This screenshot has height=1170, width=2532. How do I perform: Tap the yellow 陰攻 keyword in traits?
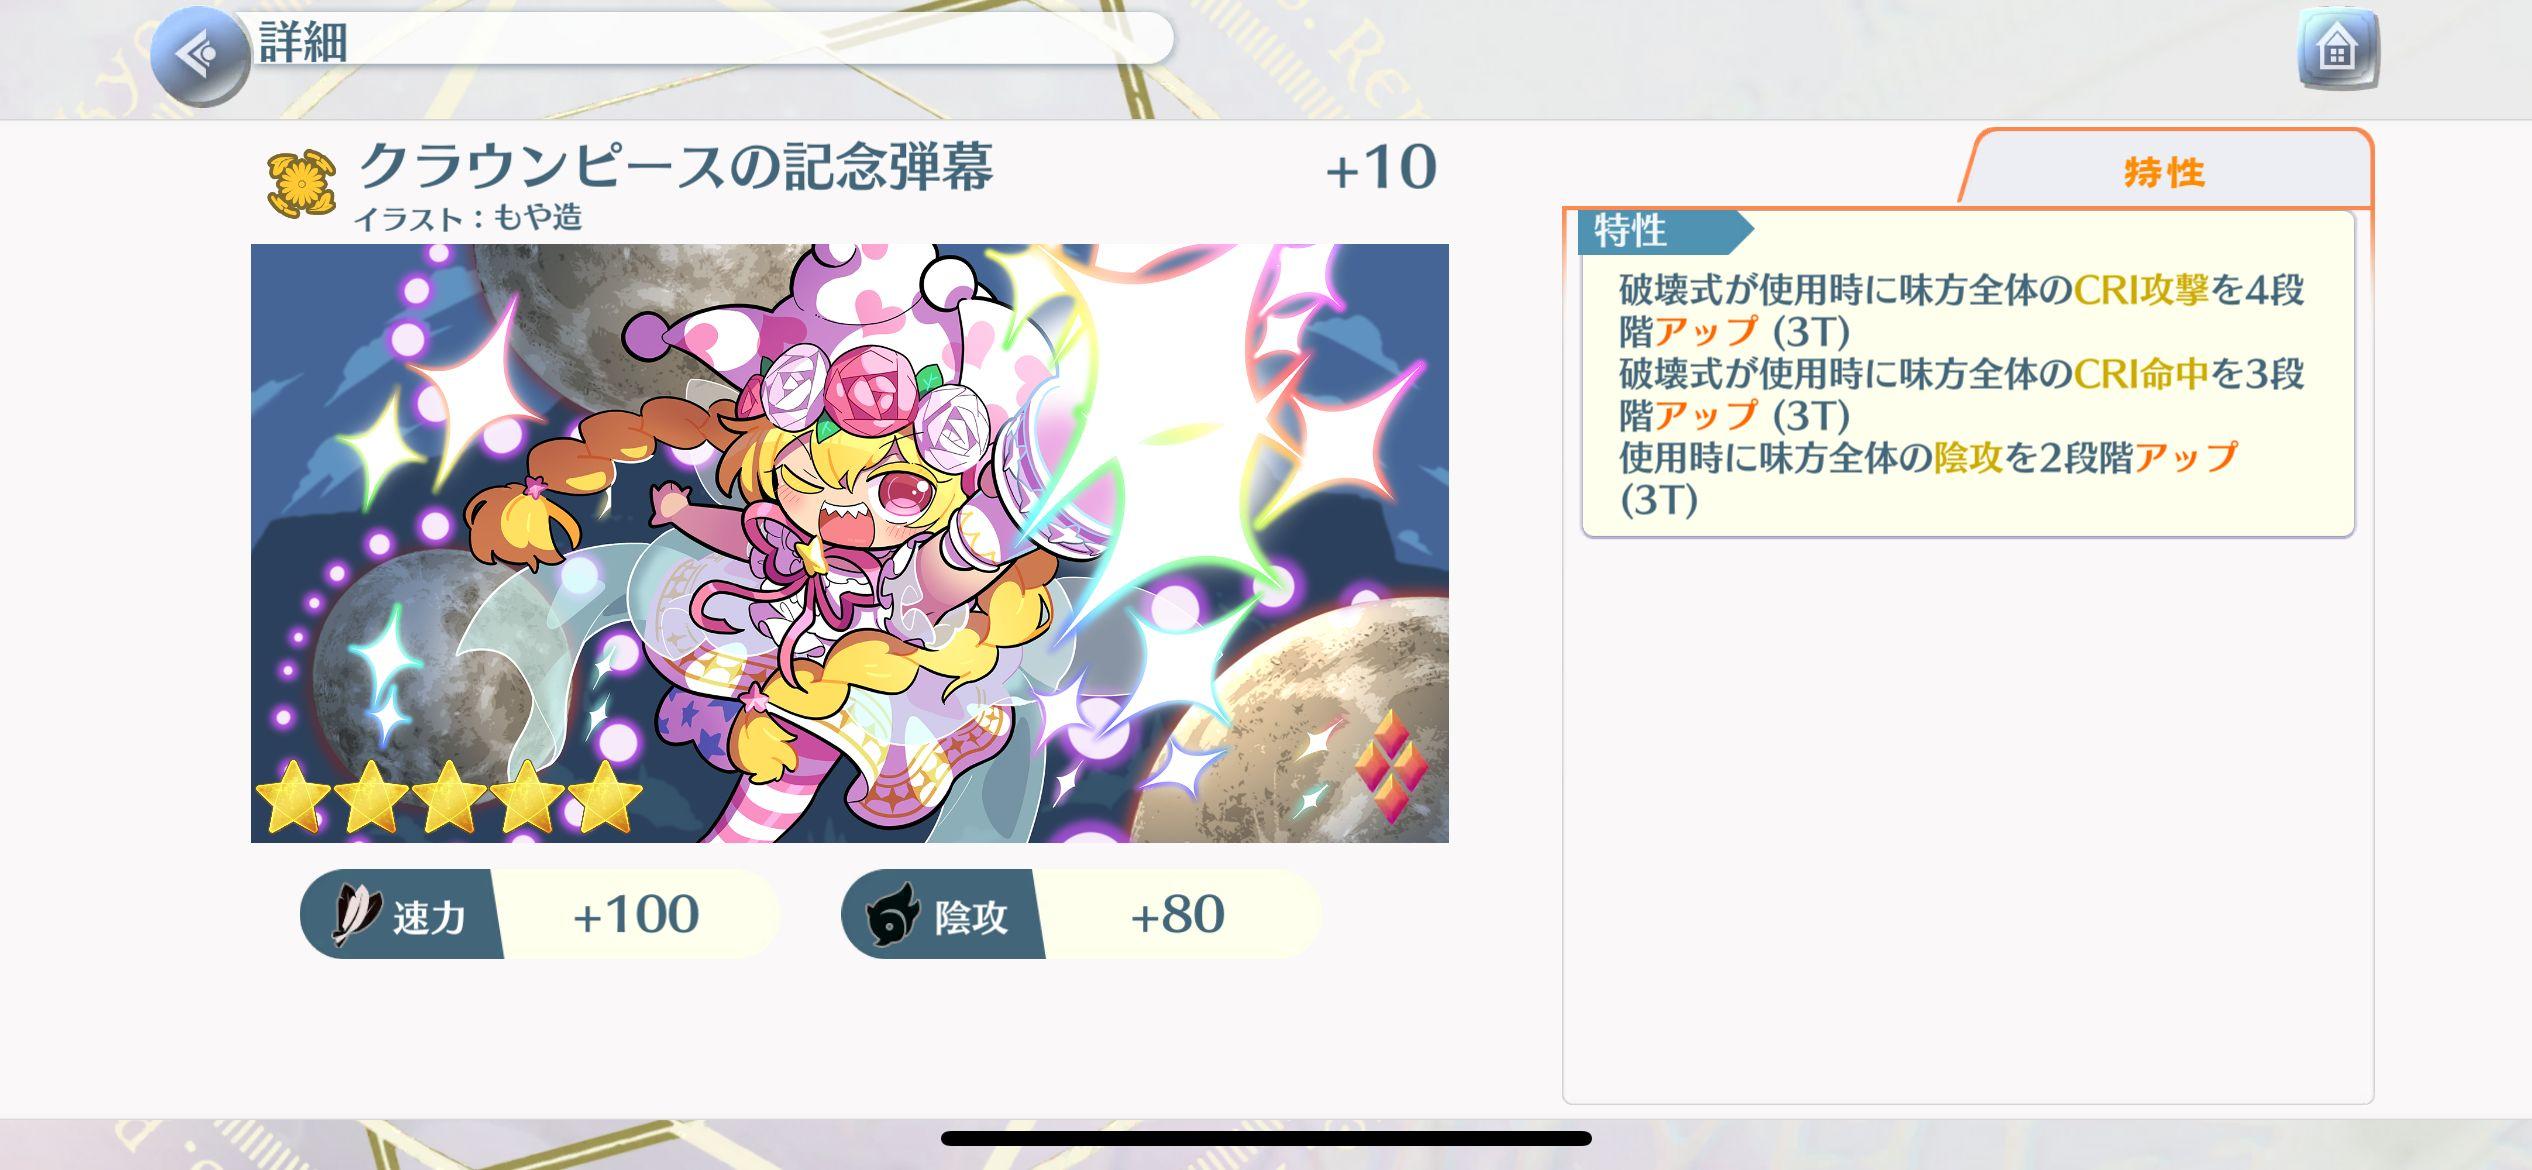point(1968,458)
